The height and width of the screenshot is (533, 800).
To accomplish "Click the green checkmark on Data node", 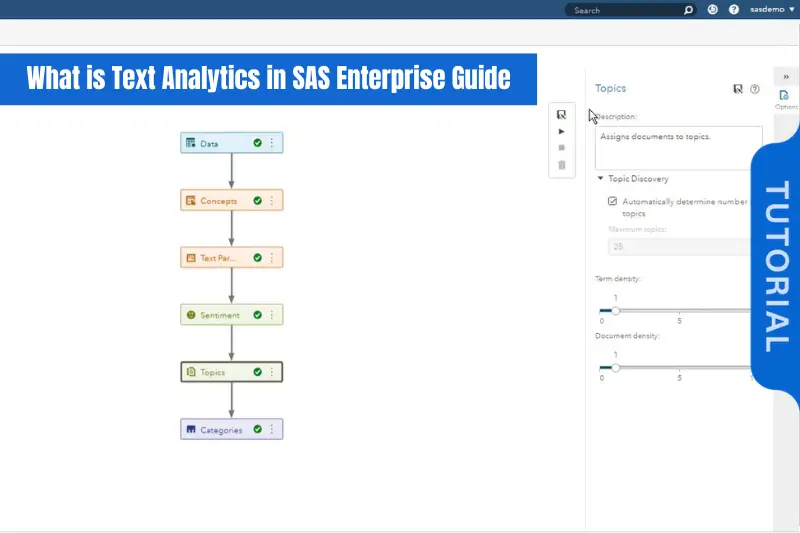I will pos(258,143).
